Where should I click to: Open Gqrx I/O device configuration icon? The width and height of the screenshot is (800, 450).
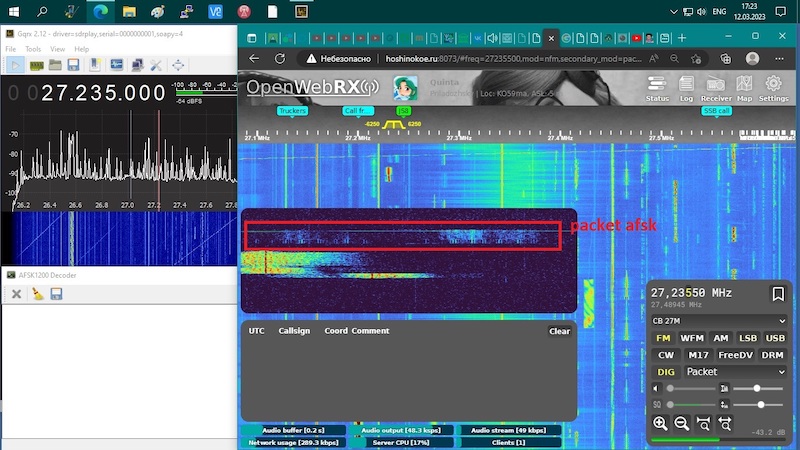(x=36, y=65)
